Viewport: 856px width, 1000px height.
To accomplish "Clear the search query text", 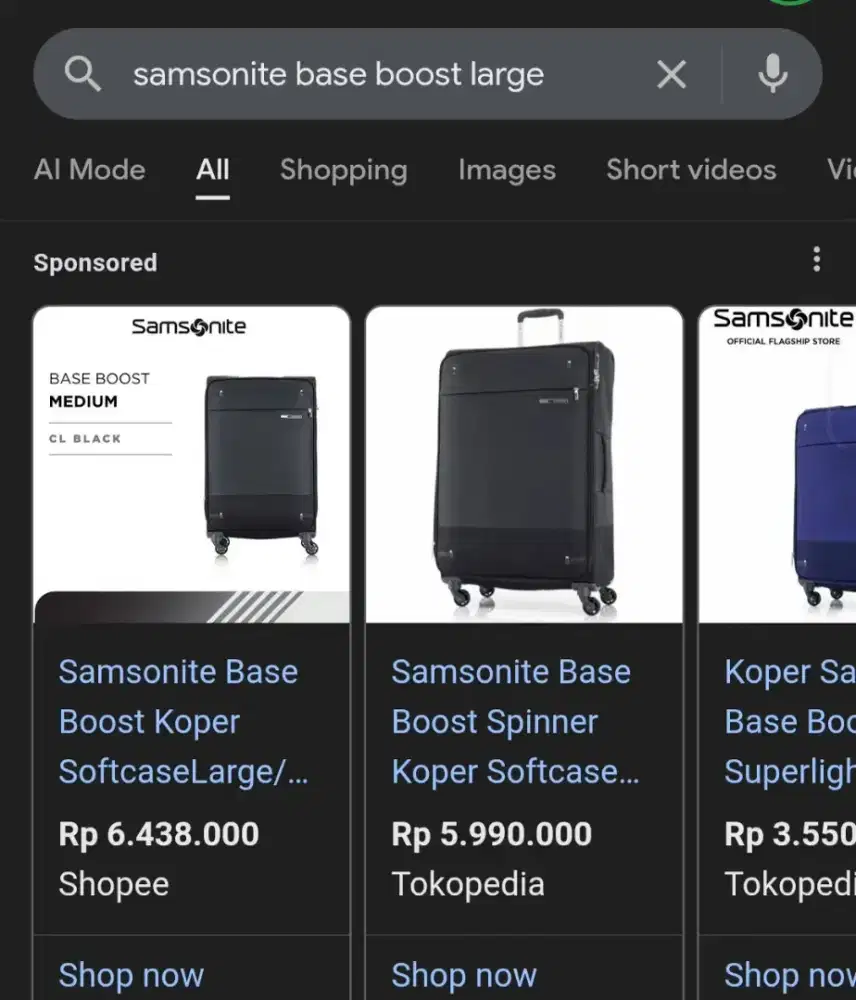I will pos(671,74).
